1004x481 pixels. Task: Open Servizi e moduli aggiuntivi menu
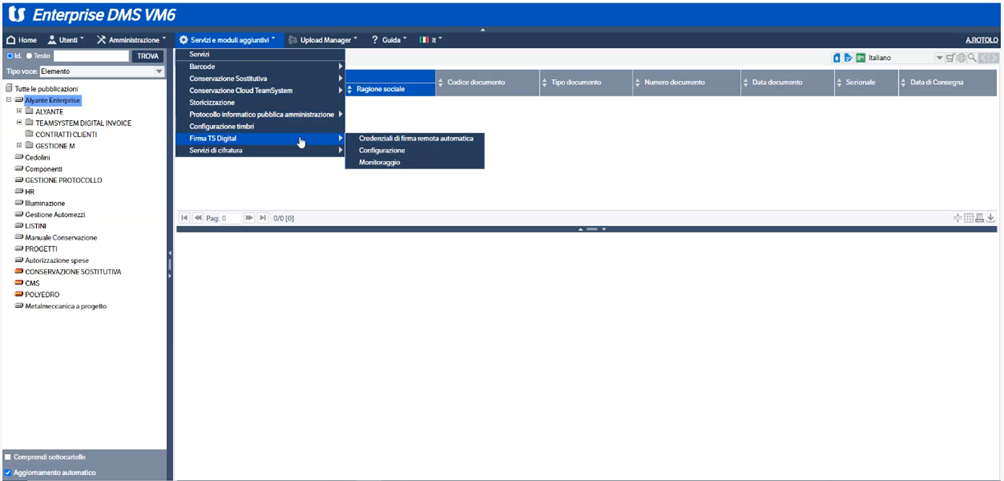pos(228,40)
